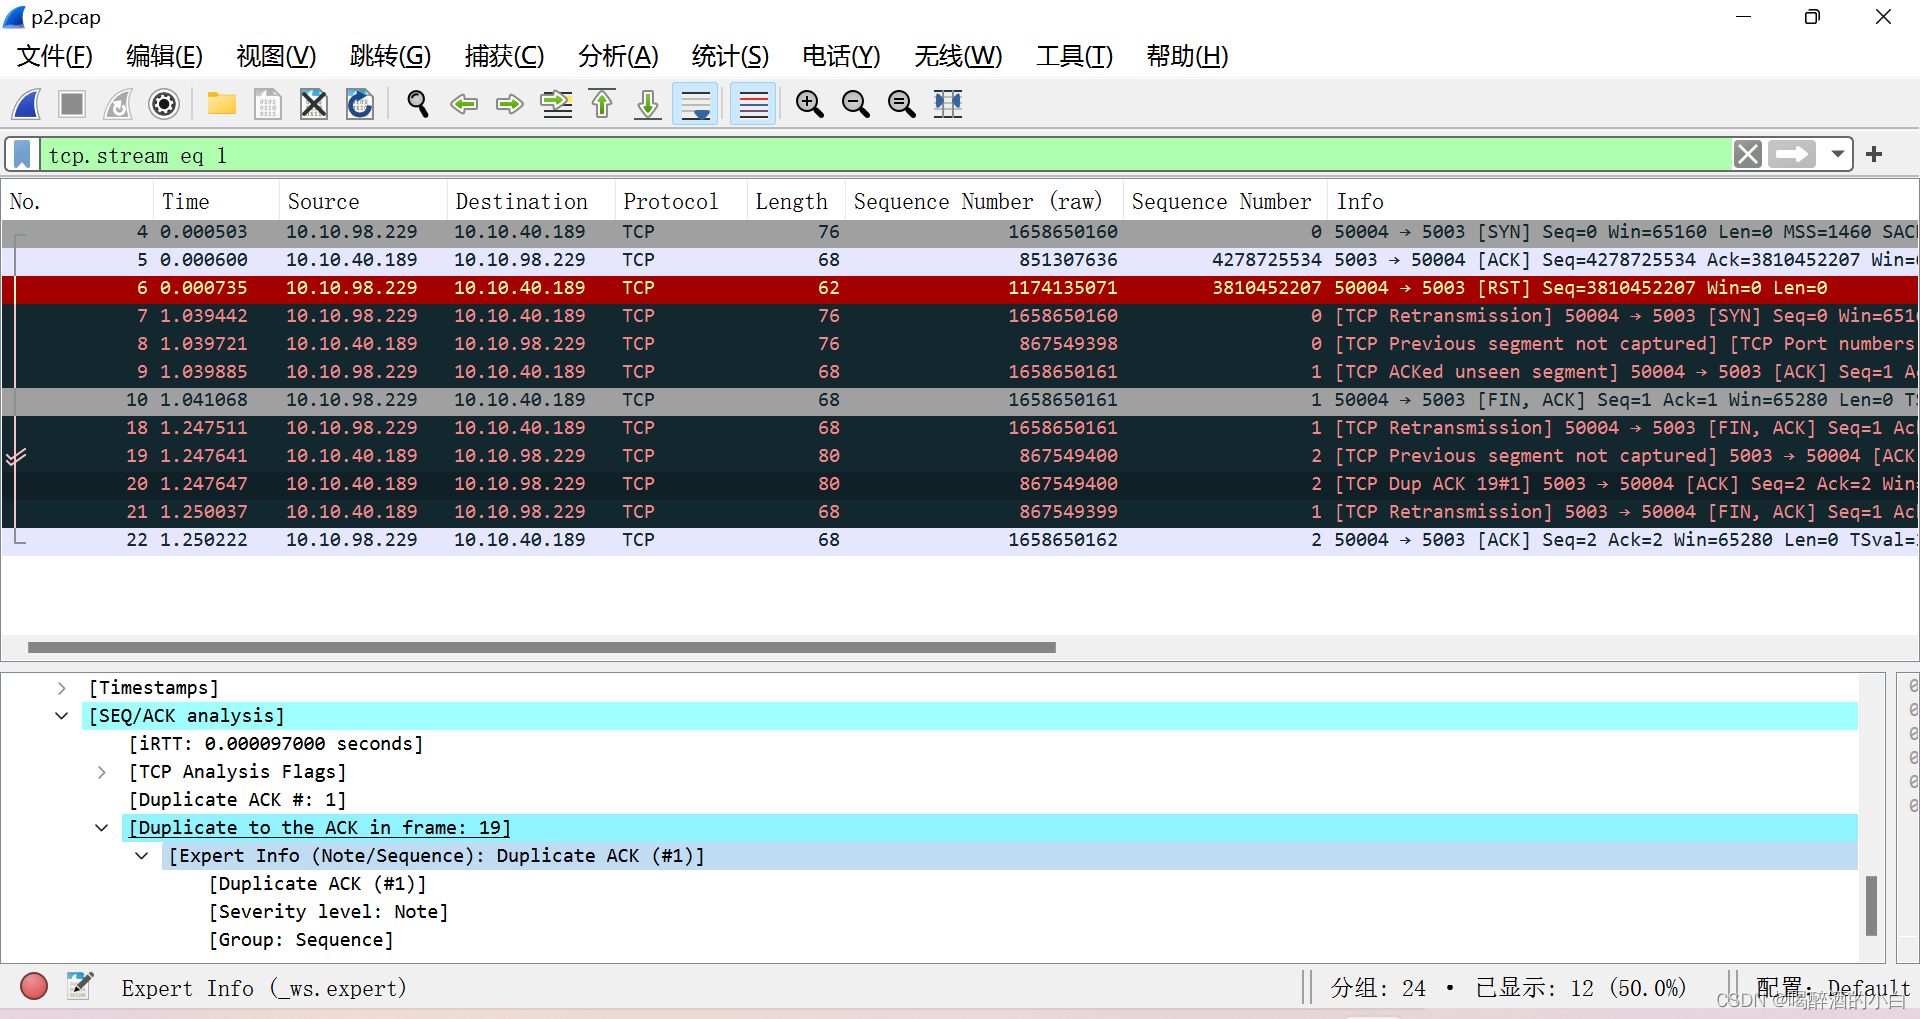Image resolution: width=1920 pixels, height=1019 pixels.
Task: Click the stop capture square icon
Action: click(x=72, y=104)
